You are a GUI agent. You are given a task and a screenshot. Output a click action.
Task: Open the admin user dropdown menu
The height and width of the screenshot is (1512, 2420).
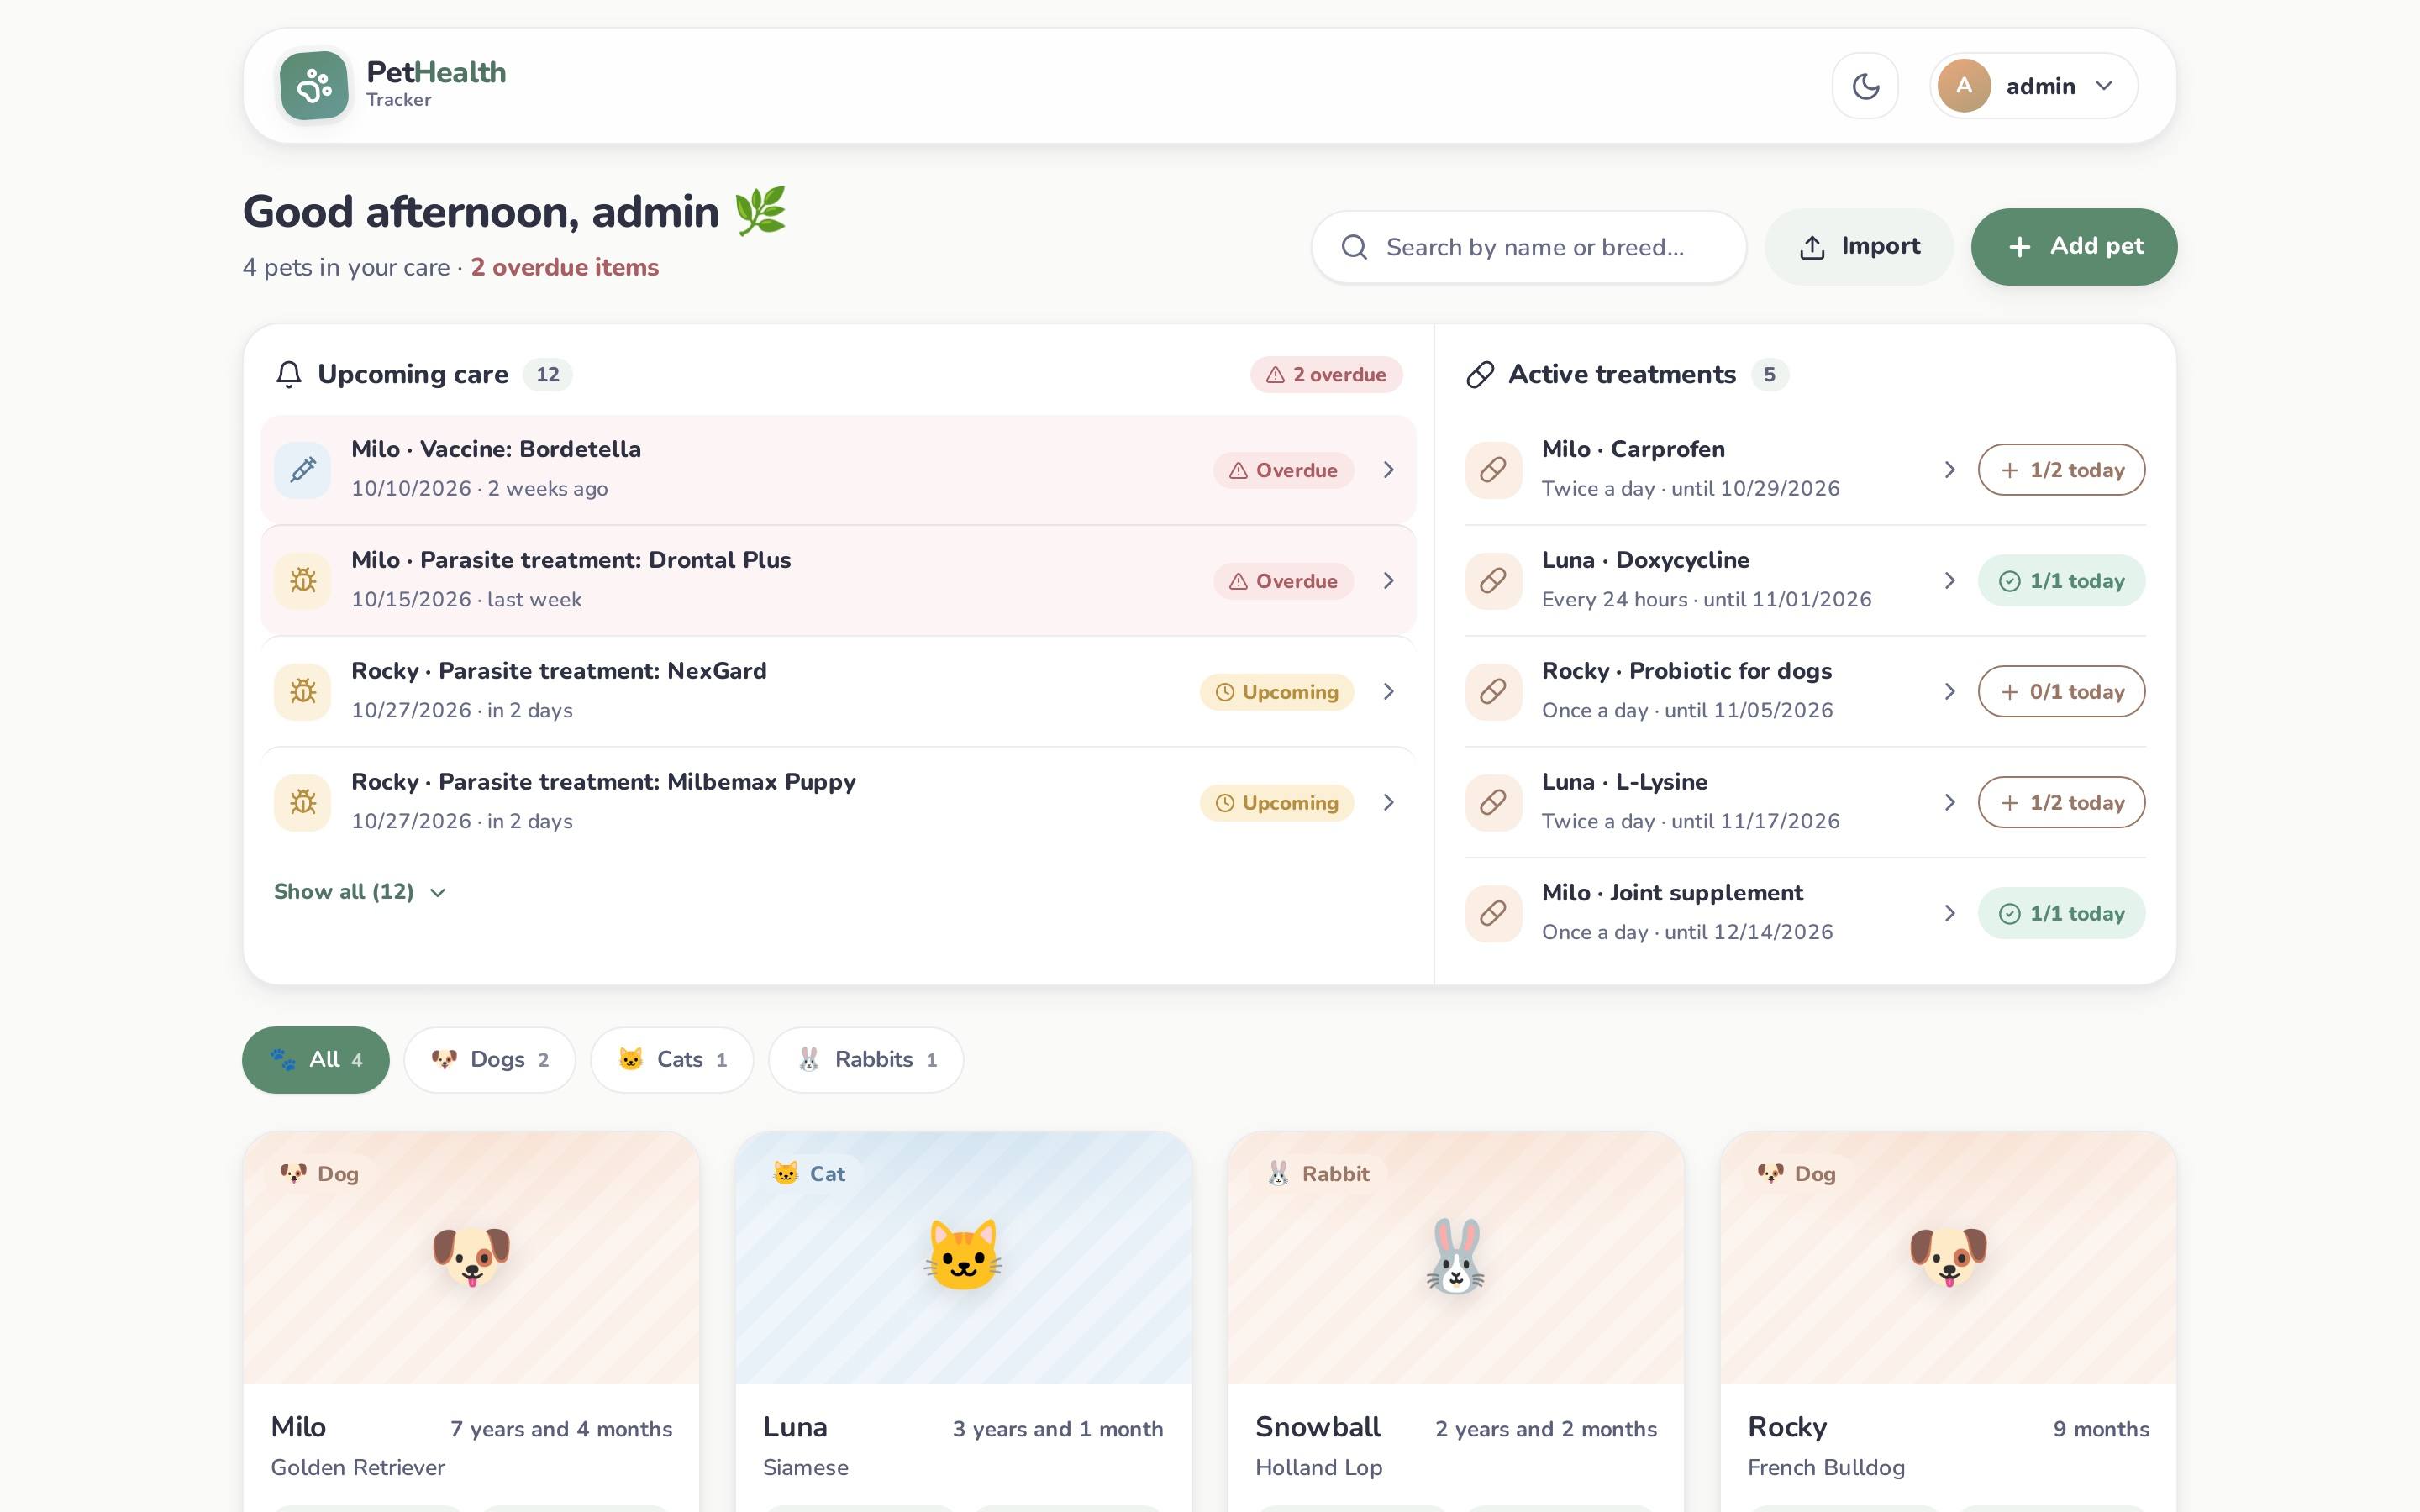pos(2034,86)
